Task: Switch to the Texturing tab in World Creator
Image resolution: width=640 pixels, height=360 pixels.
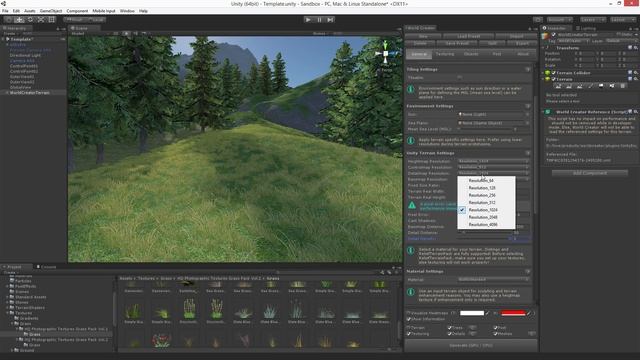Action: 445,54
